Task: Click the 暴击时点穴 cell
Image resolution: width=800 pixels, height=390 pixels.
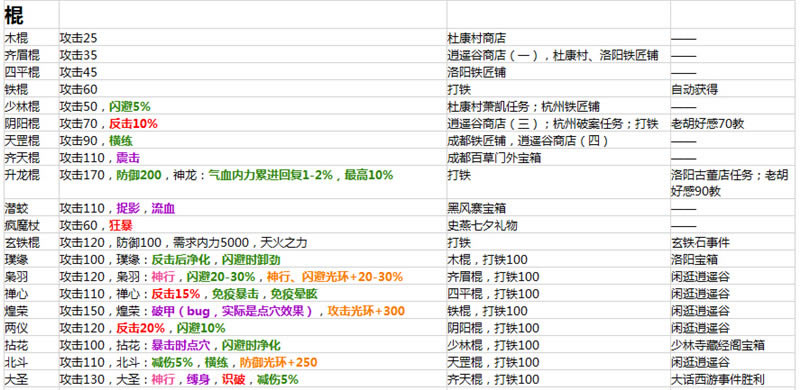Action: [x=253, y=345]
